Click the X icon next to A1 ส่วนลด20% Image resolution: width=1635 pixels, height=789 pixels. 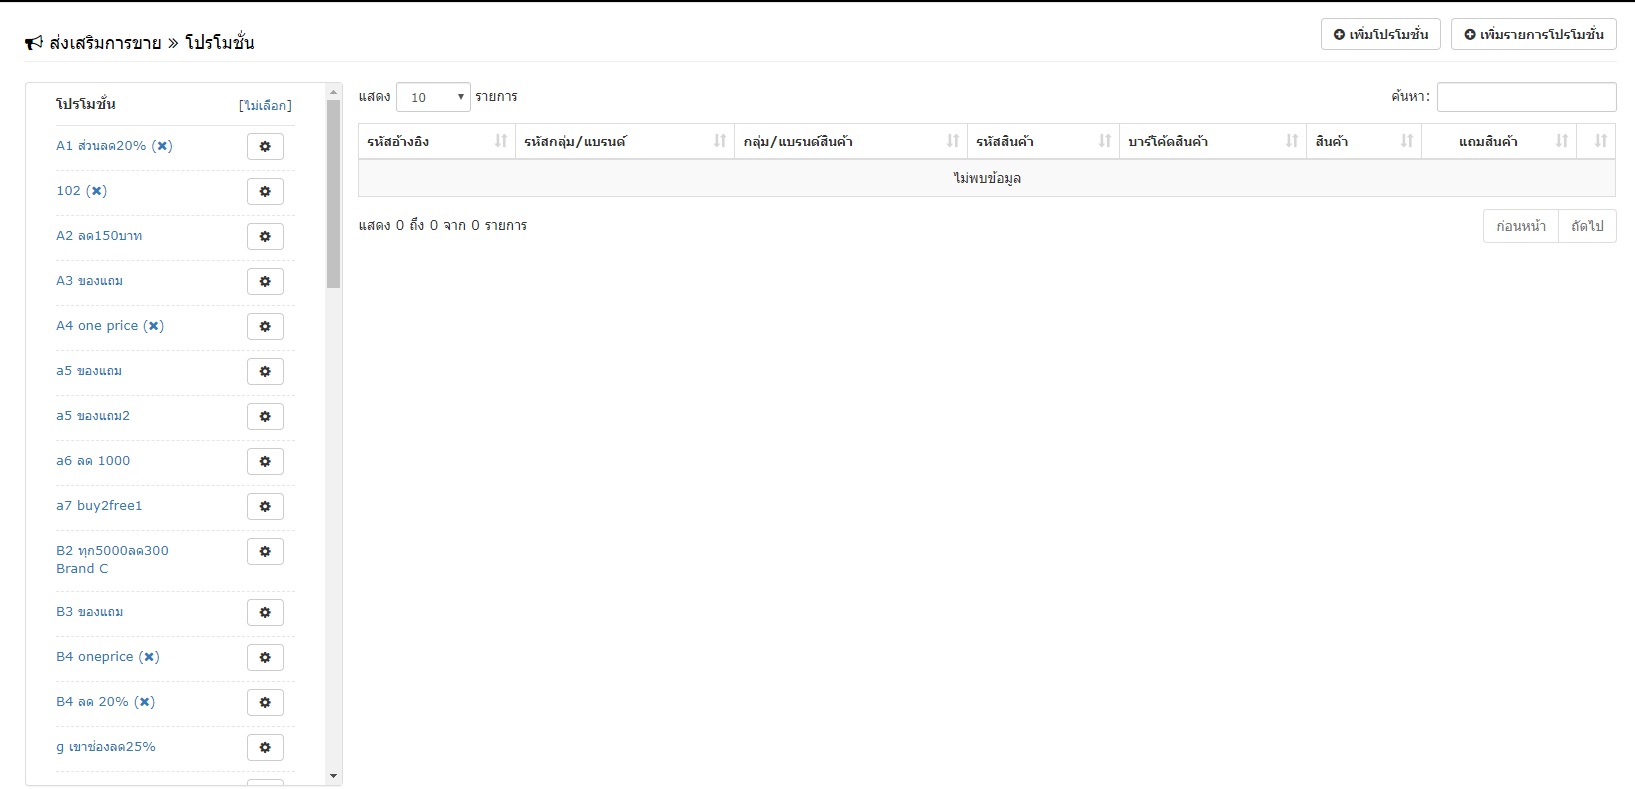[x=162, y=146]
